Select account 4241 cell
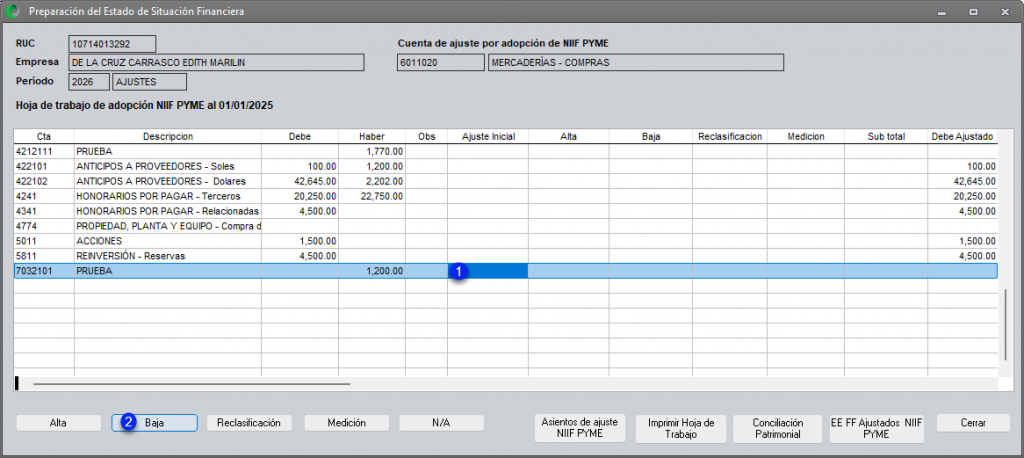 click(x=44, y=196)
